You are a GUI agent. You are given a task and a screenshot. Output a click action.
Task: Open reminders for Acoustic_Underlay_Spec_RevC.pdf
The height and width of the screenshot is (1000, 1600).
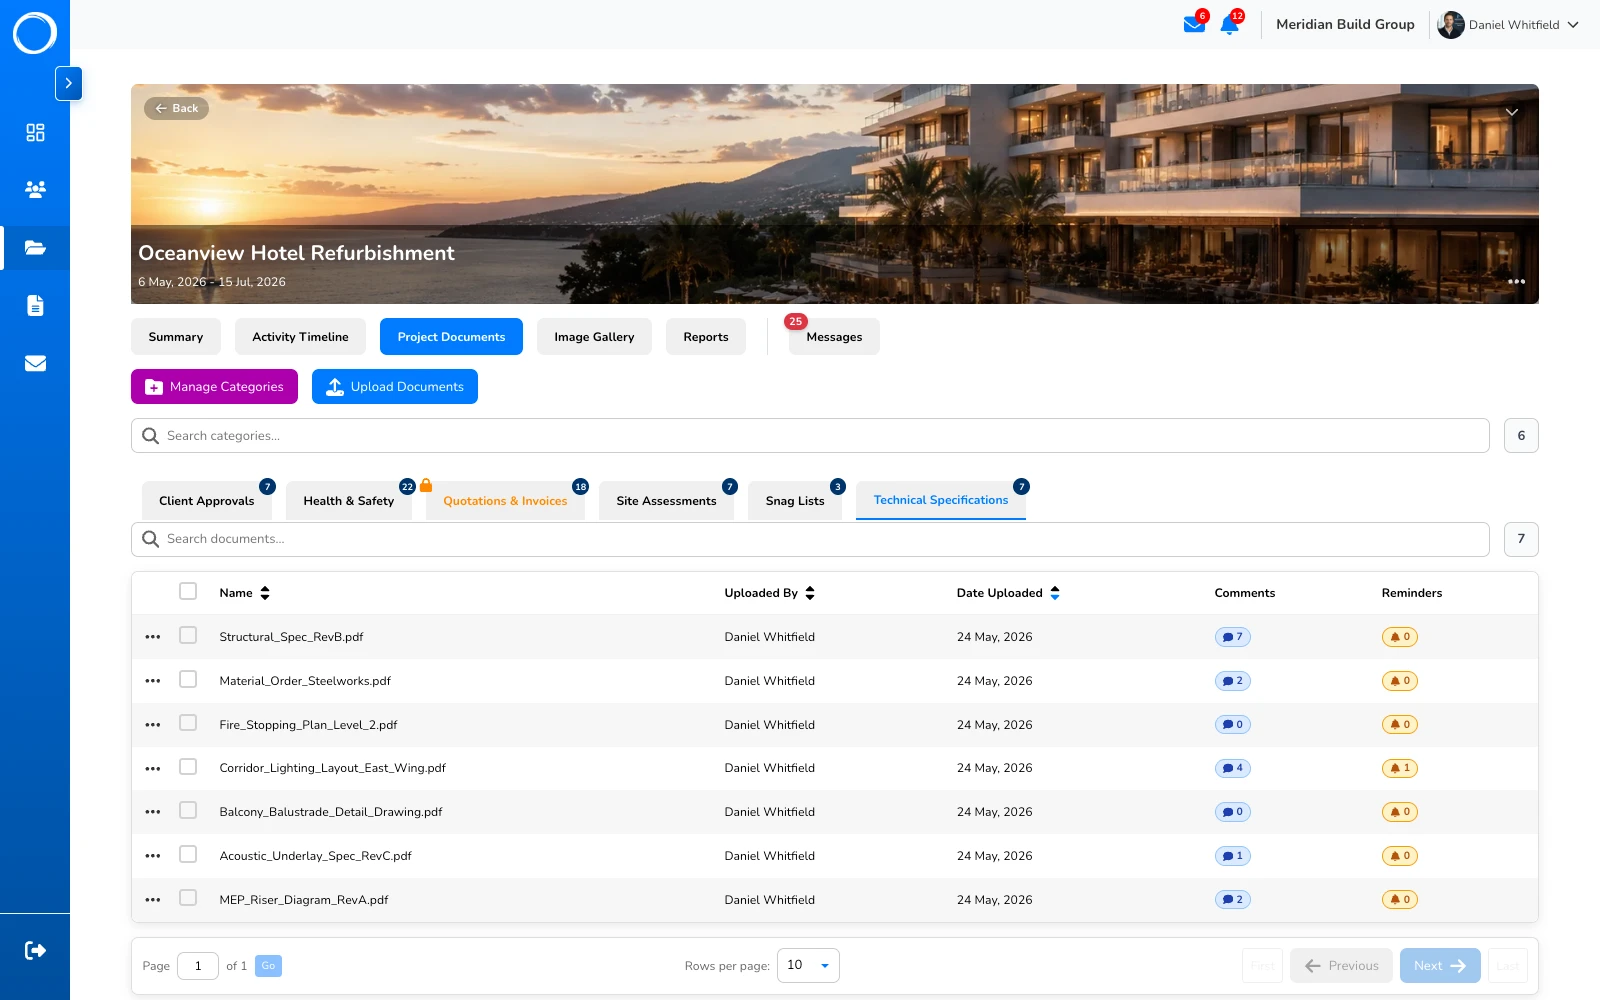tap(1400, 856)
